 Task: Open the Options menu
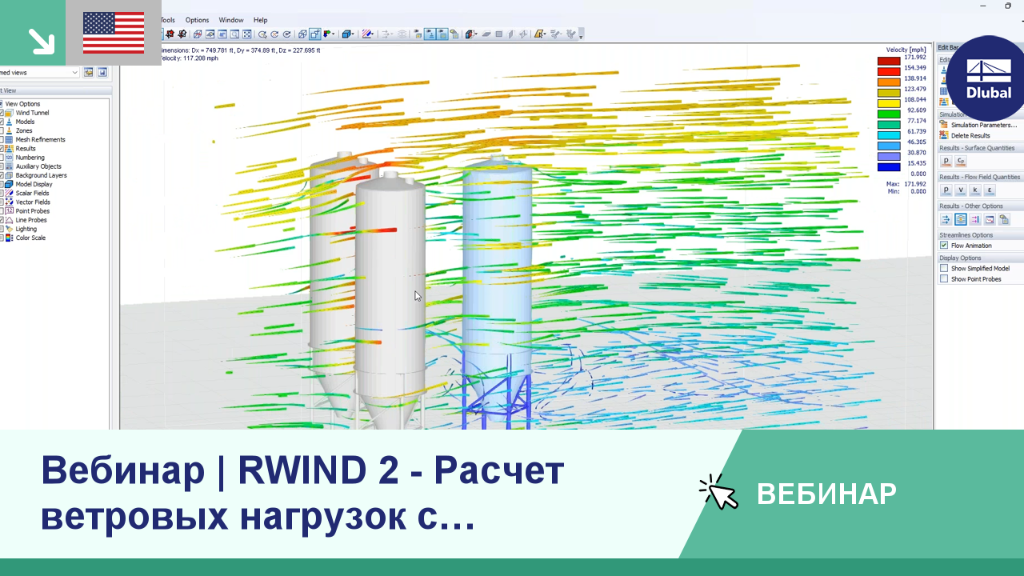197,20
